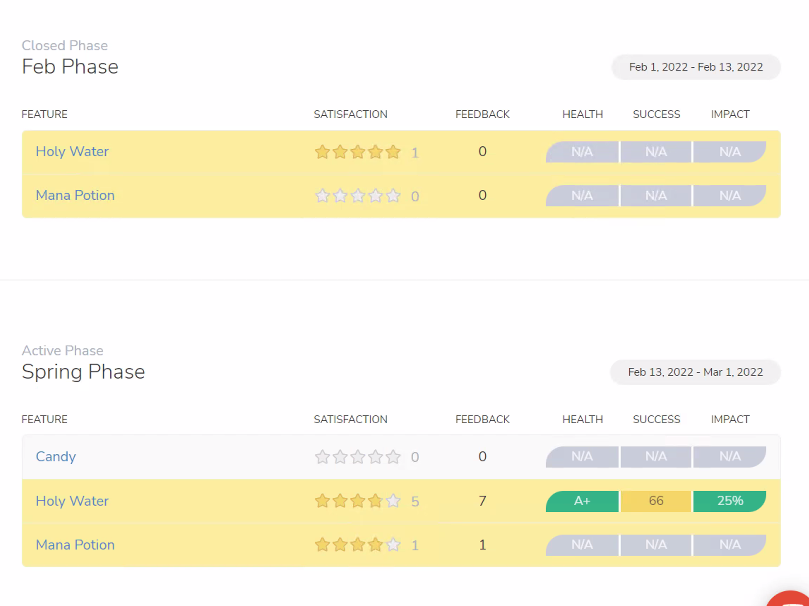Image resolution: width=809 pixels, height=606 pixels.
Task: Click N/A health badge in Candy row
Action: coord(582,456)
